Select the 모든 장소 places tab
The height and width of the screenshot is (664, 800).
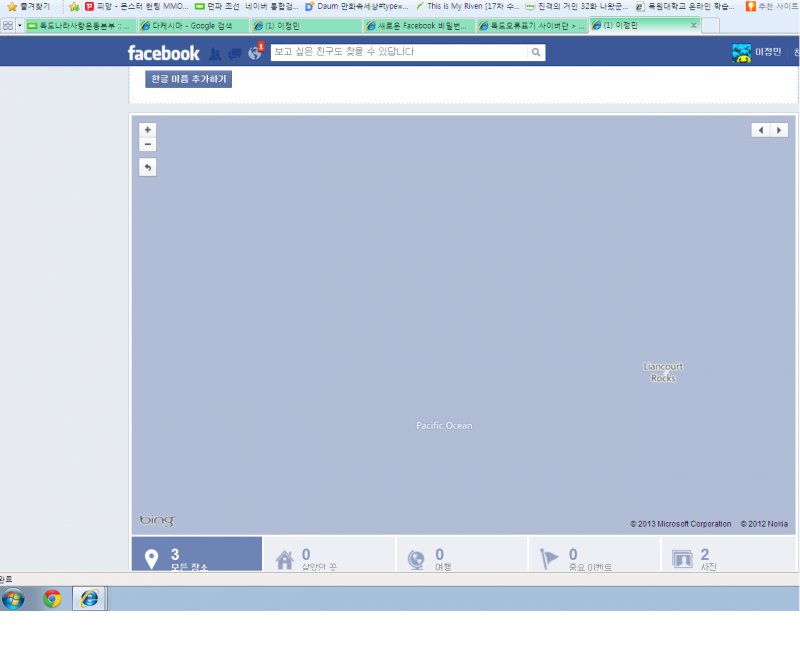click(x=197, y=558)
